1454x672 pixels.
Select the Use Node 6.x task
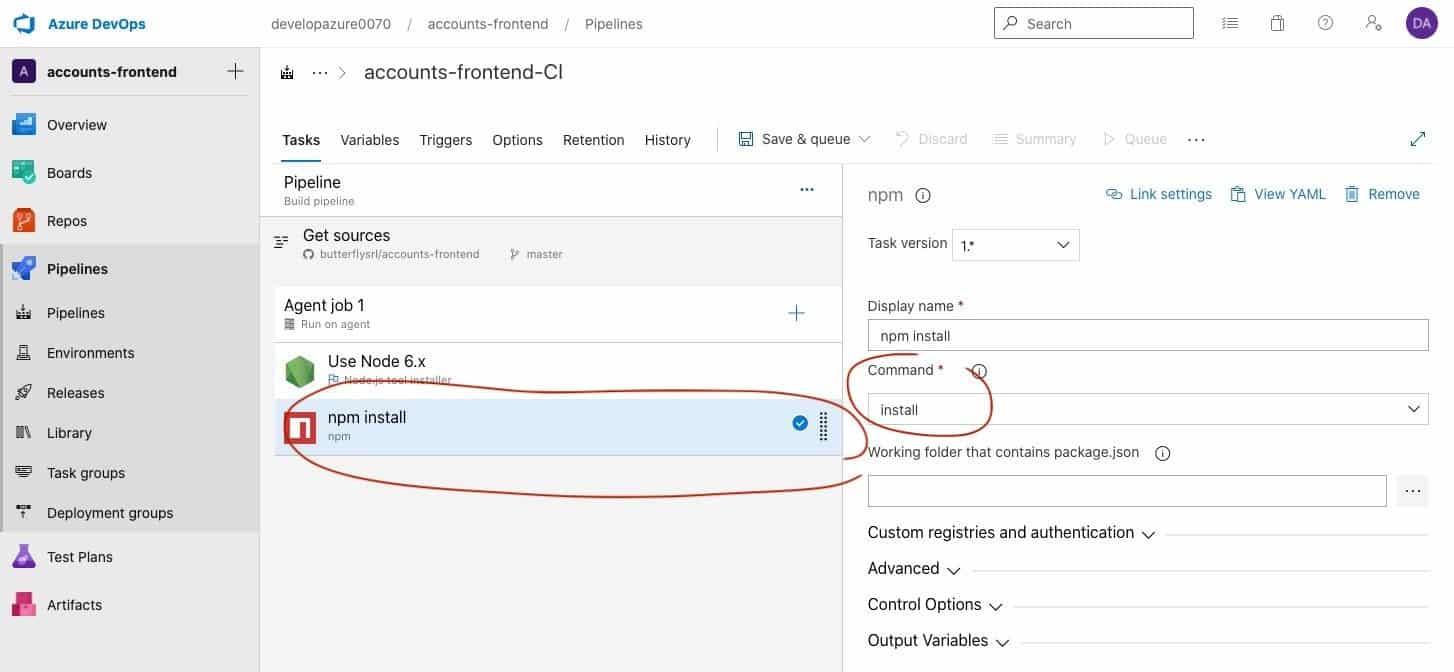[558, 371]
